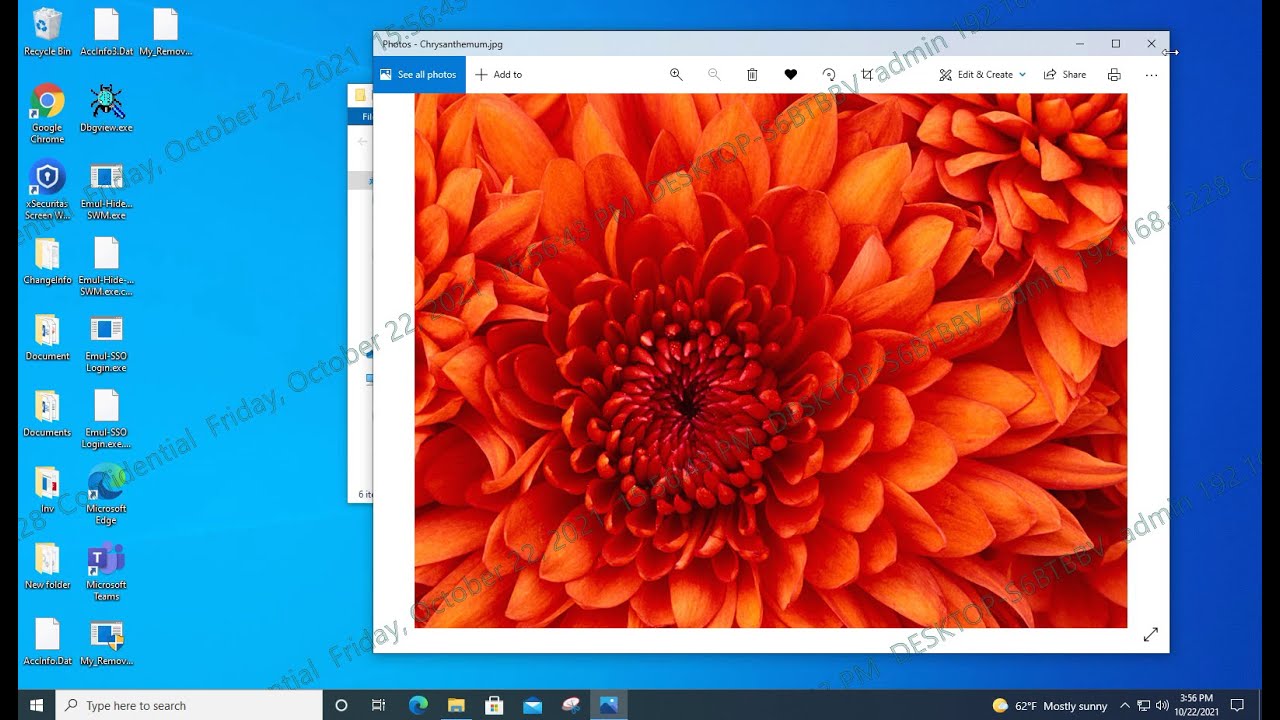Select AccInfo3.Dat desktop file
The width and height of the screenshot is (1280, 720).
[106, 32]
